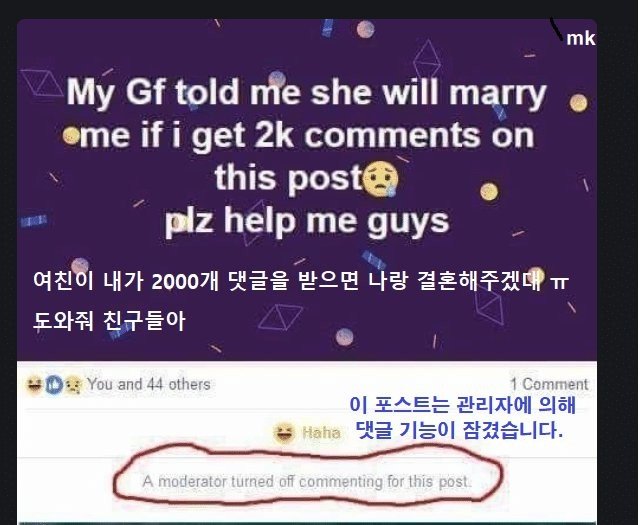Click the "mk" watermark in the corner
The image size is (640, 525).
[x=580, y=38]
